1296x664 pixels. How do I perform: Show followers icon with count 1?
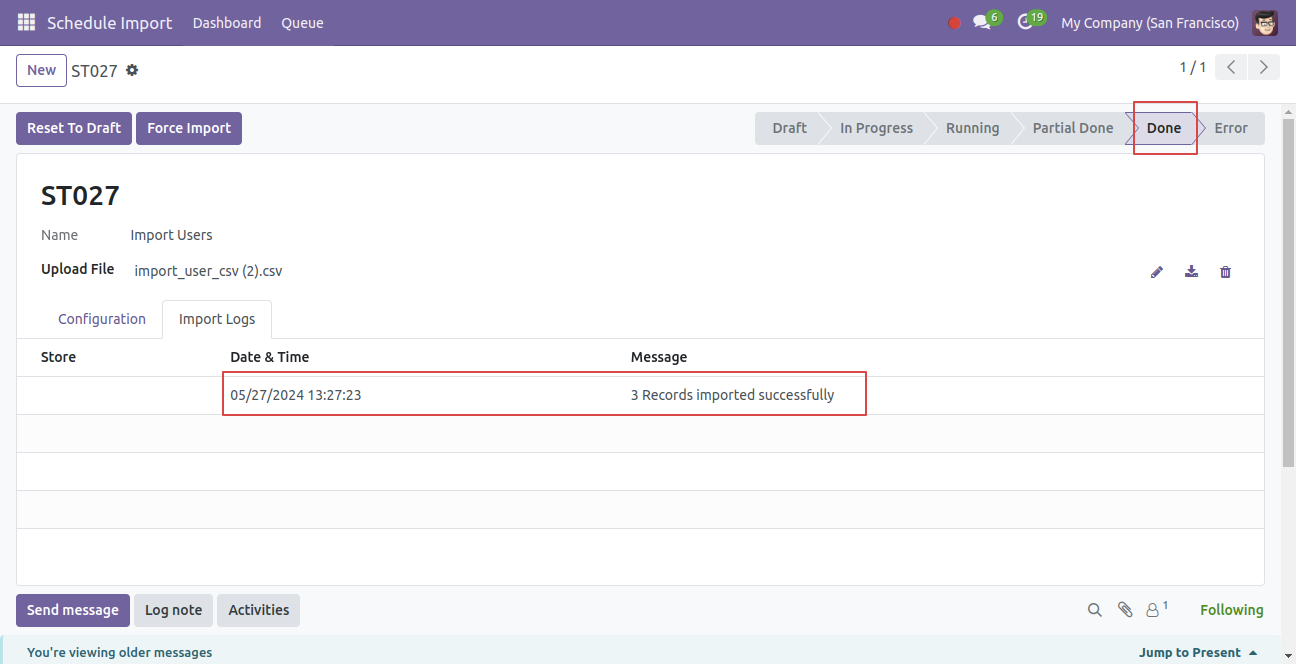click(x=1156, y=609)
